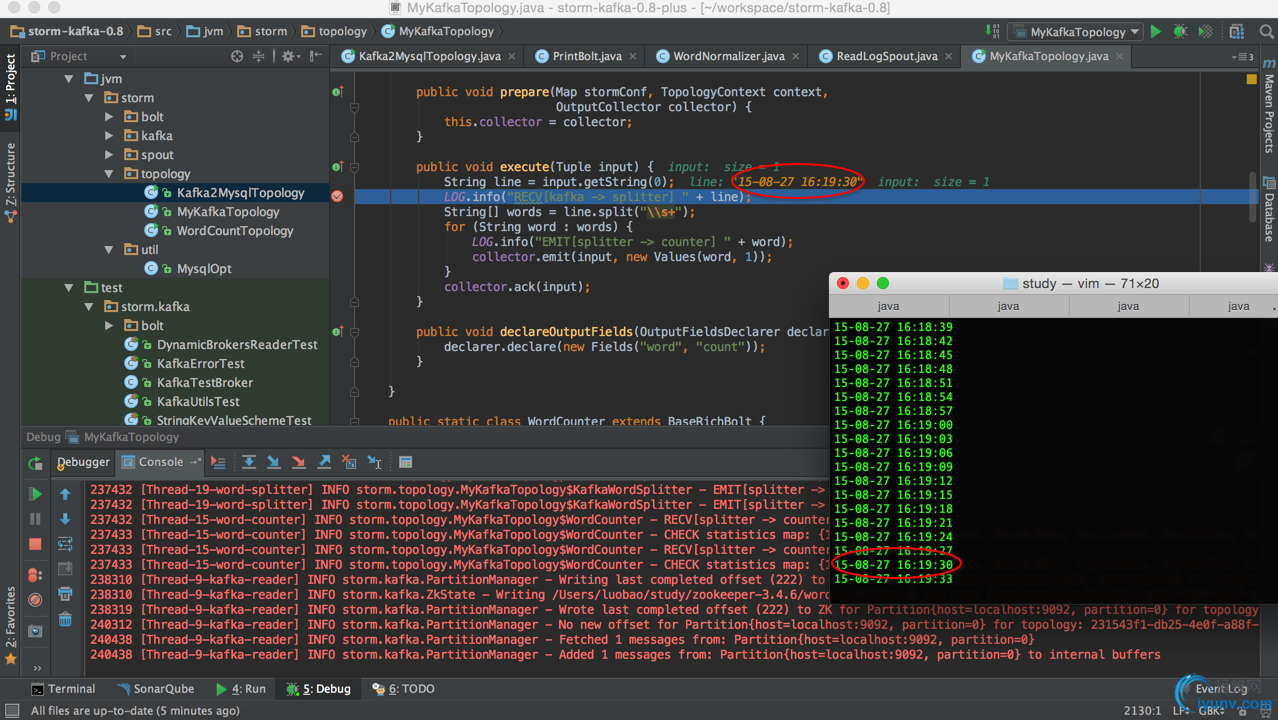Image resolution: width=1278 pixels, height=720 pixels.
Task: Stop the debug session with the red square
Action: tap(35, 544)
